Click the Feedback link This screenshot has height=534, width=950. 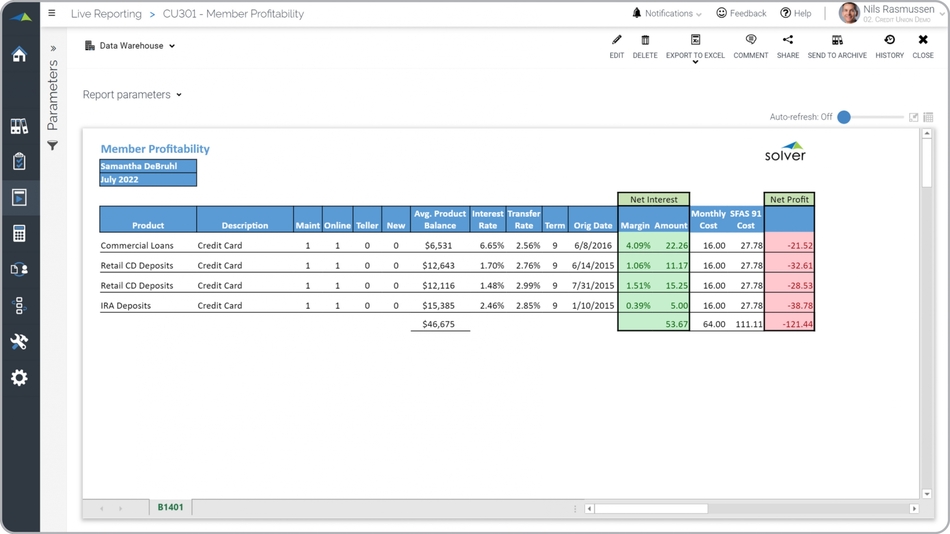click(x=741, y=14)
